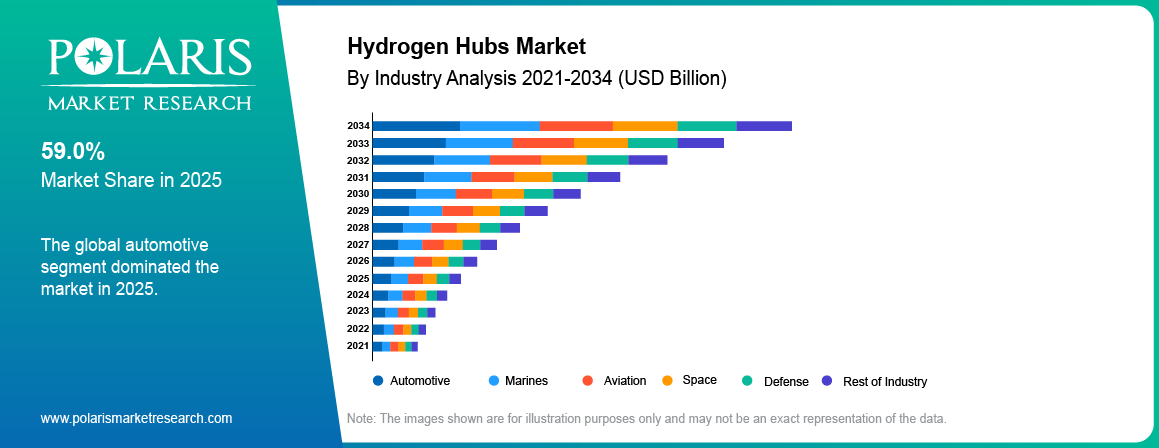Select the Aviation legend dot

(x=588, y=381)
